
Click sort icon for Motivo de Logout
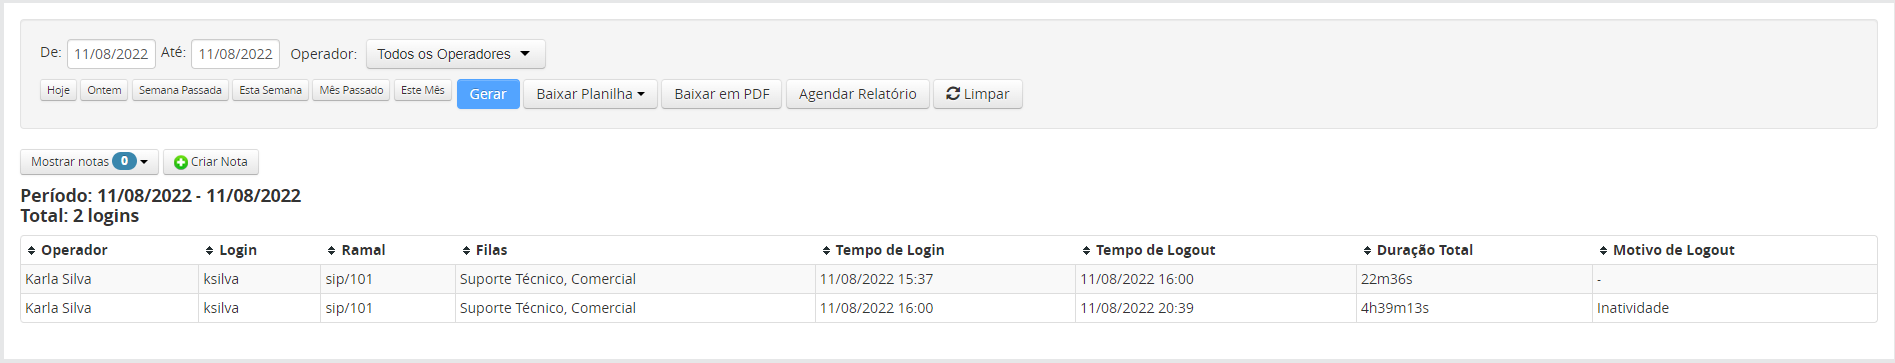coord(1604,251)
